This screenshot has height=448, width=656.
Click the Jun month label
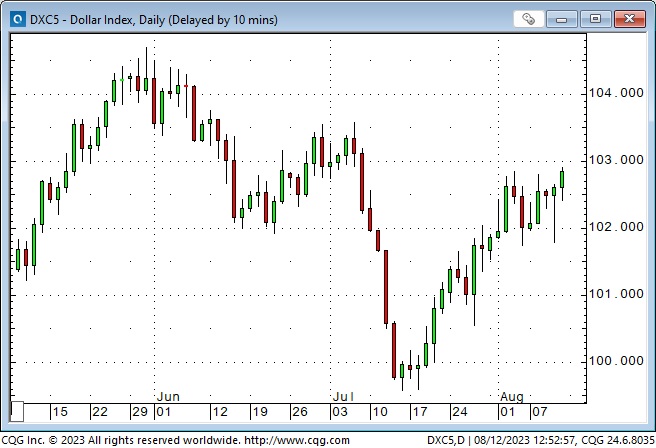pyautogui.click(x=168, y=397)
